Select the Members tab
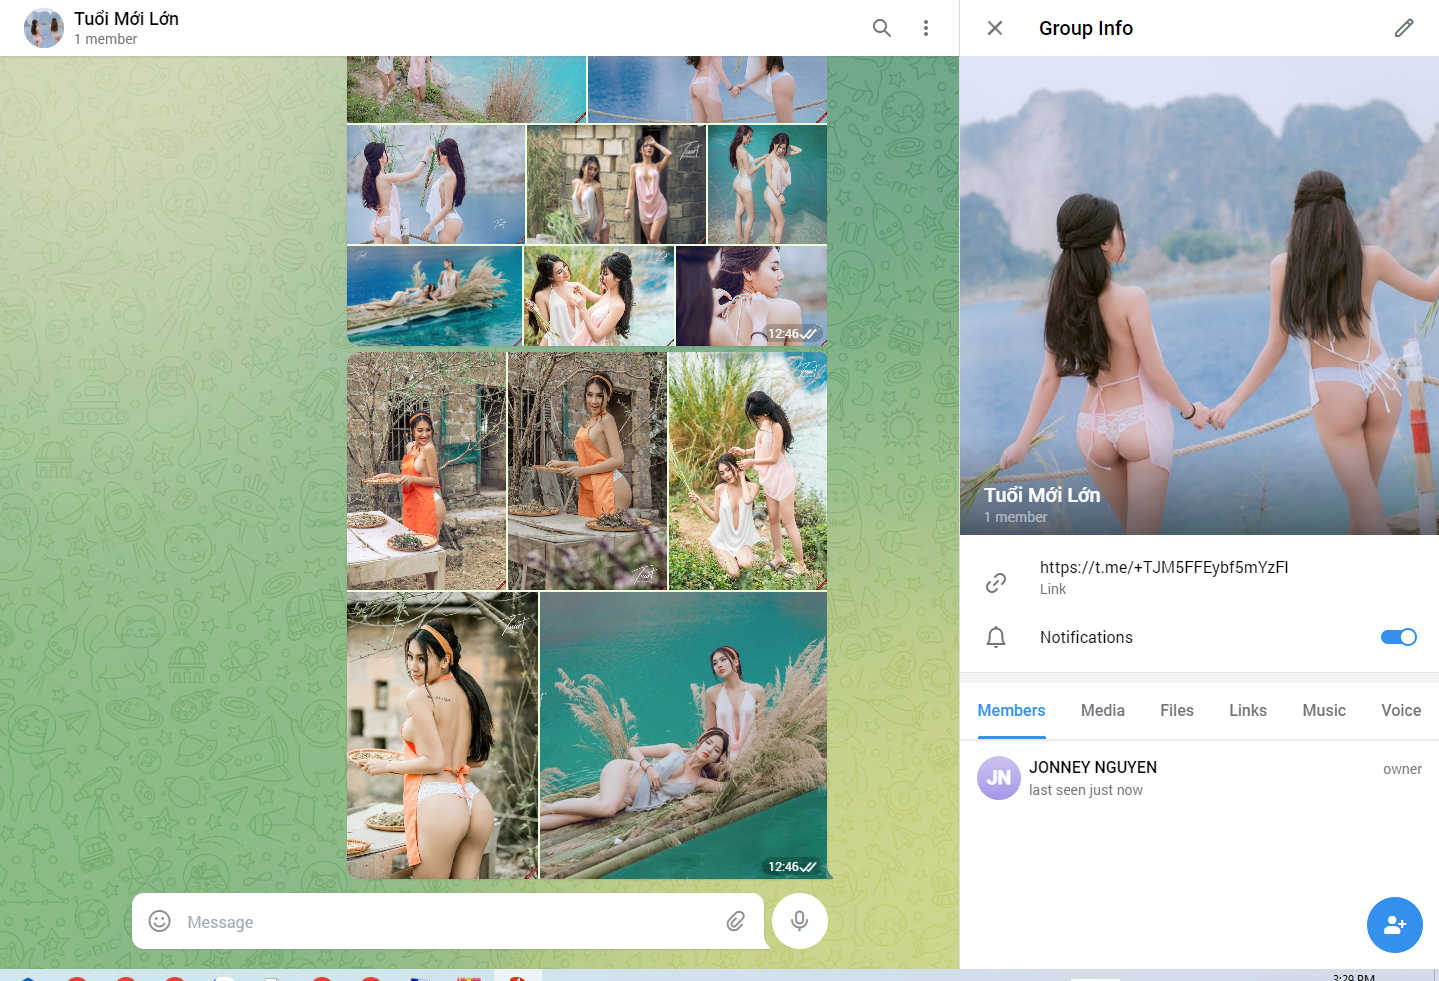 pyautogui.click(x=1011, y=710)
